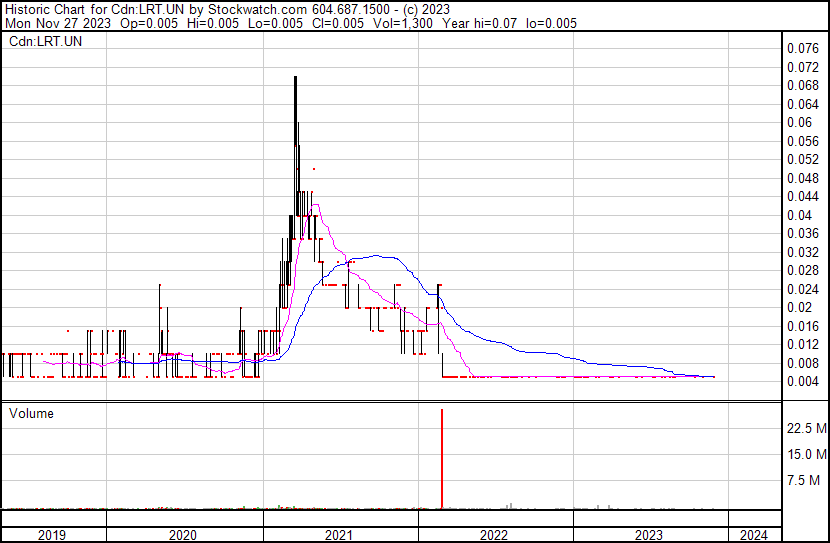Select the 2020 year label on the time axis
This screenshot has height=543, width=830.
185,535
